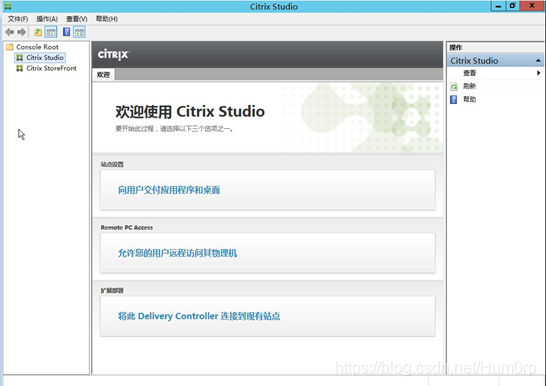Click 查看 in the actions pane
The height and width of the screenshot is (386, 546).
click(x=469, y=73)
